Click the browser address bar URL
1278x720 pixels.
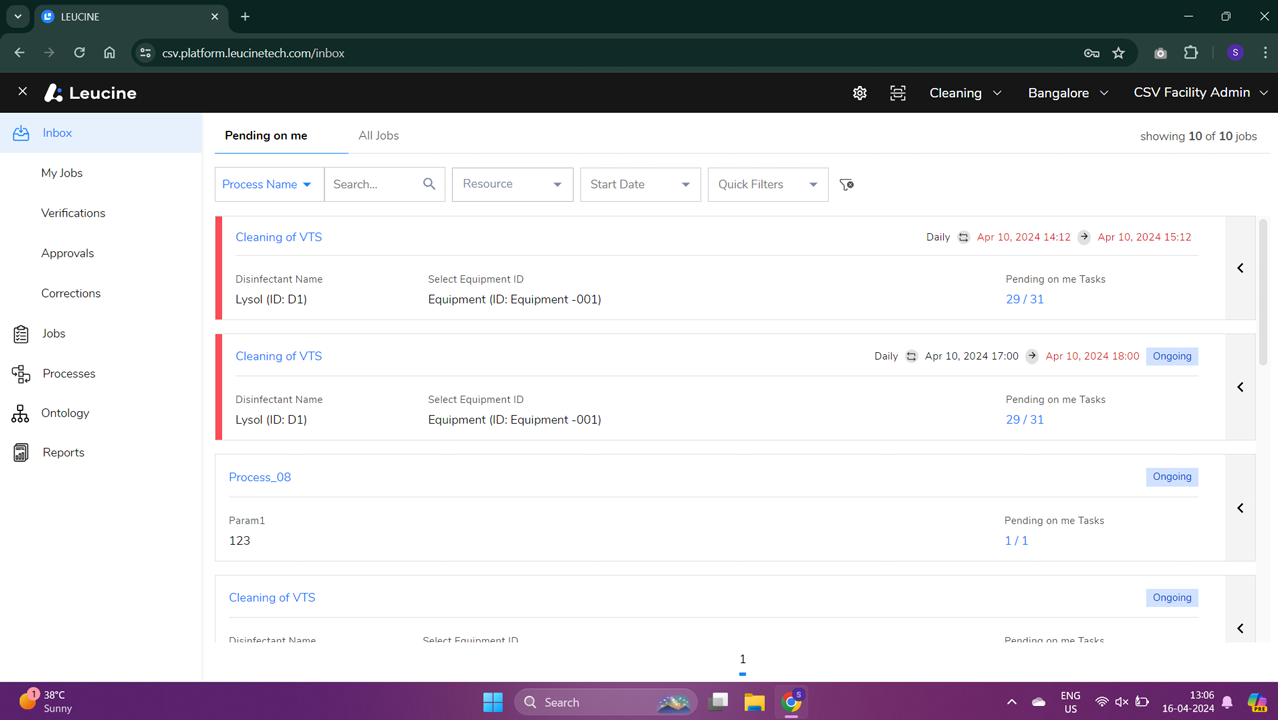point(253,53)
